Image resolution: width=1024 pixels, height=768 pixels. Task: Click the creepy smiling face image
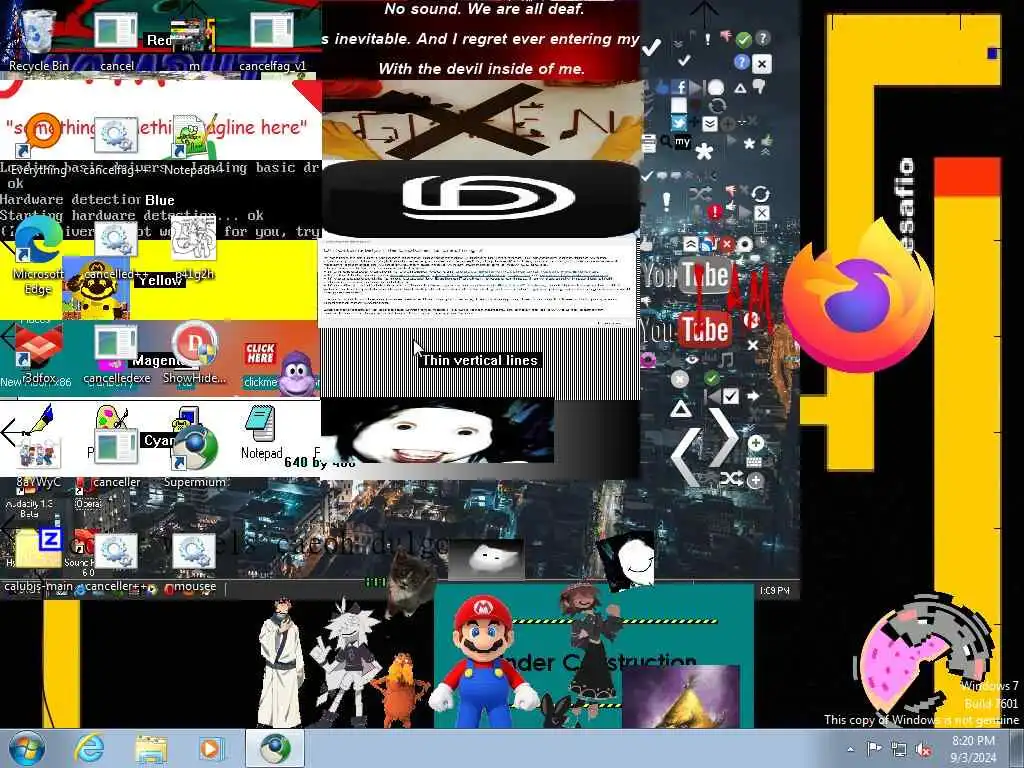click(x=436, y=431)
